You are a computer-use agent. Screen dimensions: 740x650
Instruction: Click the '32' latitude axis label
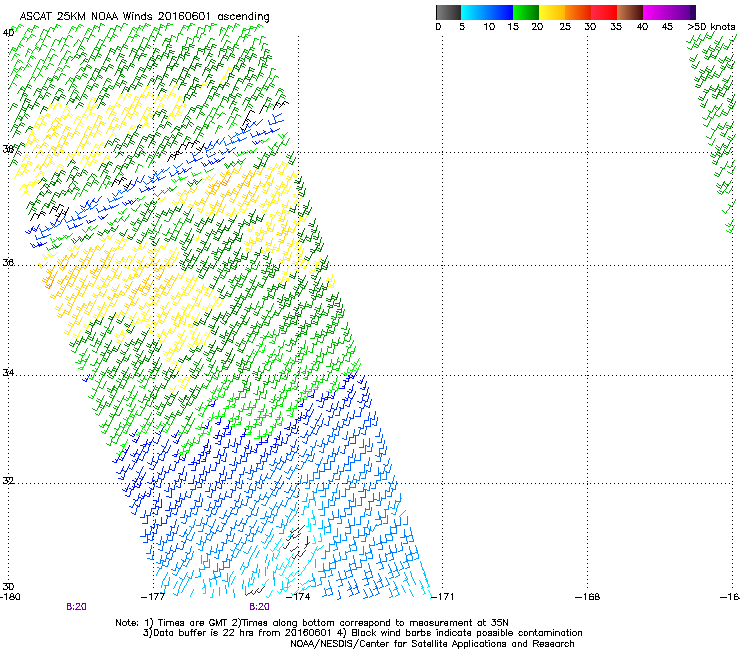(x=8, y=481)
